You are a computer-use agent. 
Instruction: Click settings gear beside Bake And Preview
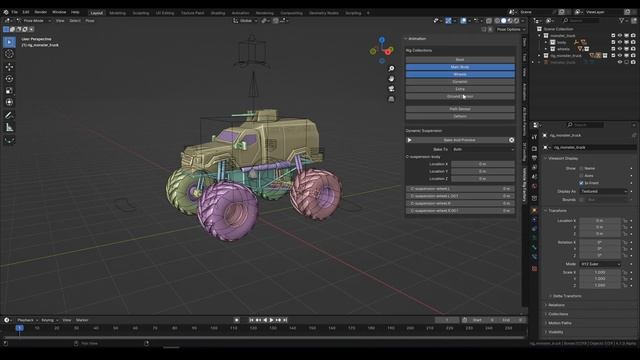click(x=511, y=140)
